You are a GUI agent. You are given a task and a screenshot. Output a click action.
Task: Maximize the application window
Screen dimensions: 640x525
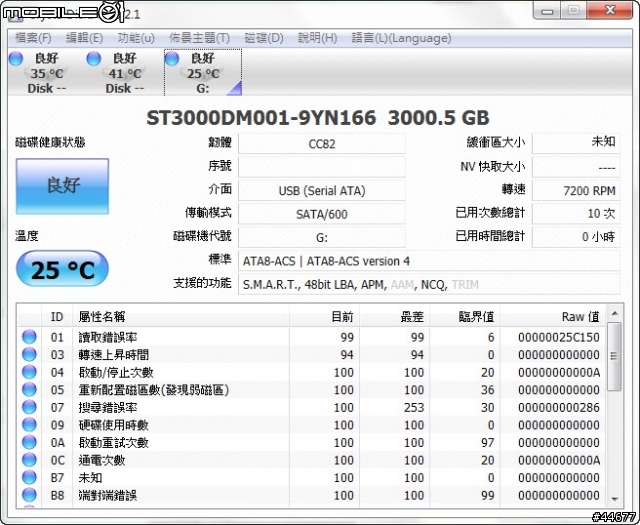(x=573, y=11)
